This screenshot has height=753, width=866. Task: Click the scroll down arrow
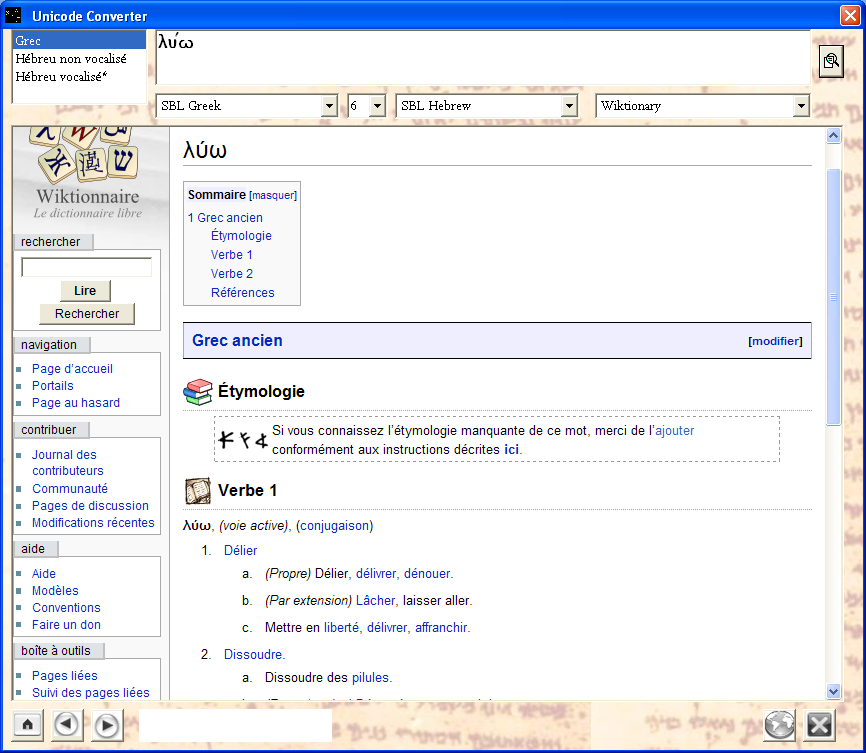(x=833, y=691)
